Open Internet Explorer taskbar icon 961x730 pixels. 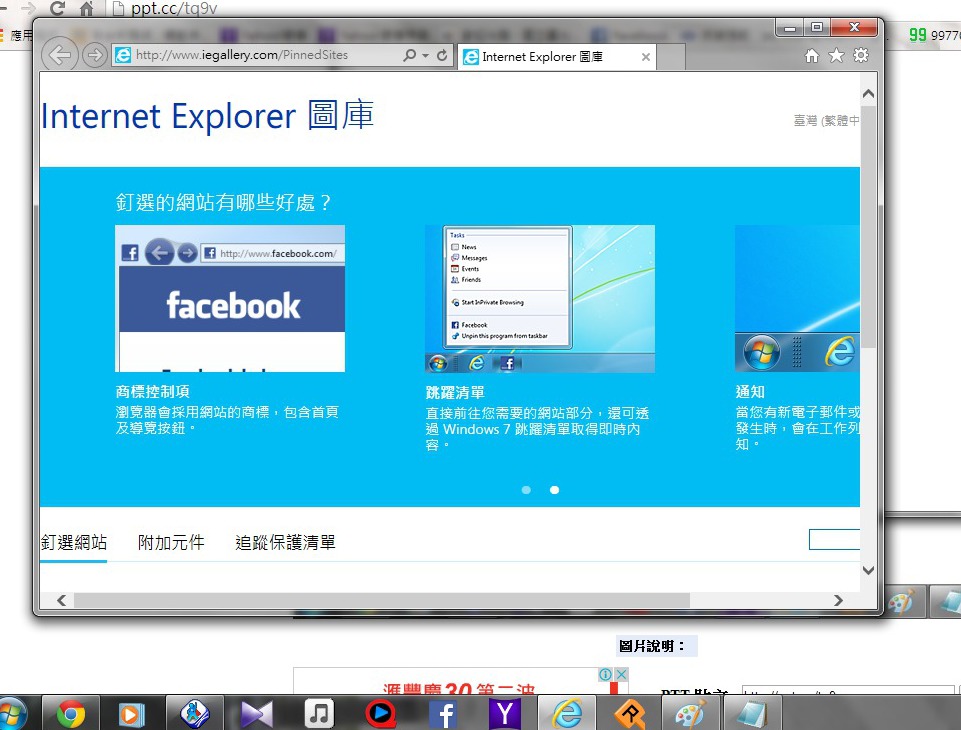567,713
